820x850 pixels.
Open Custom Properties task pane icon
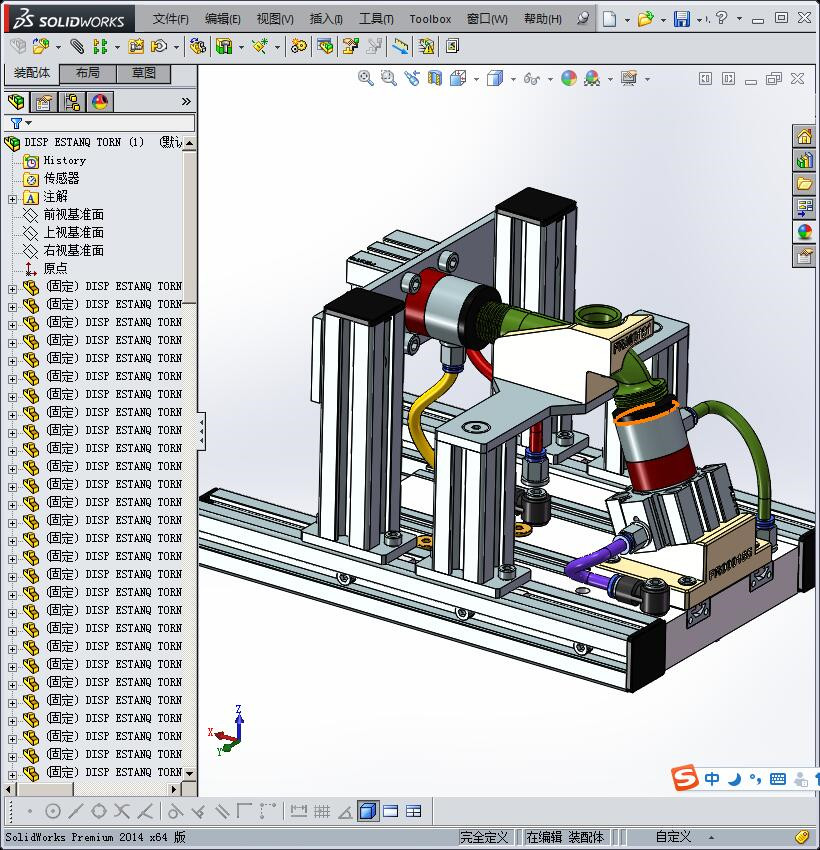click(x=804, y=255)
